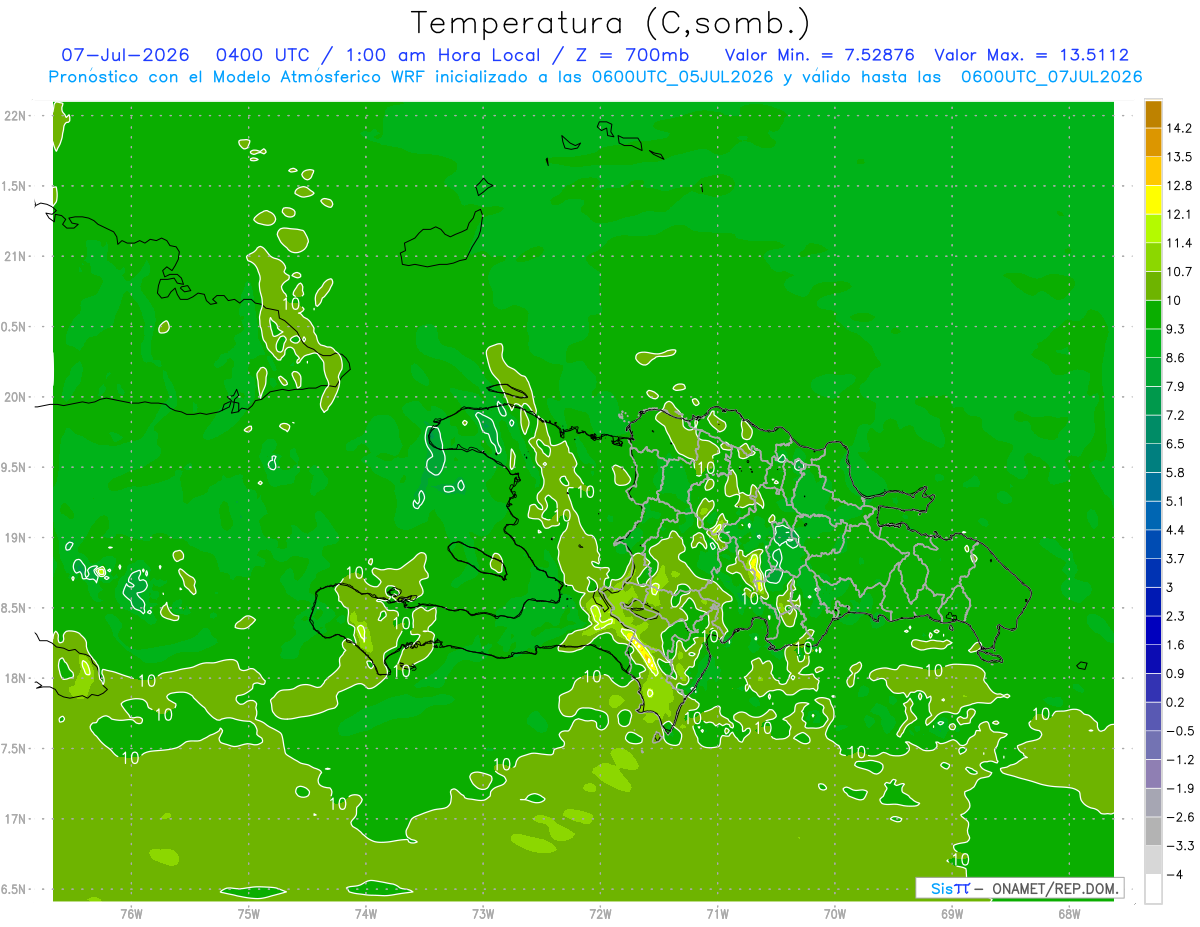
Task: Click the '19N' latitude label
Action: (x=14, y=538)
